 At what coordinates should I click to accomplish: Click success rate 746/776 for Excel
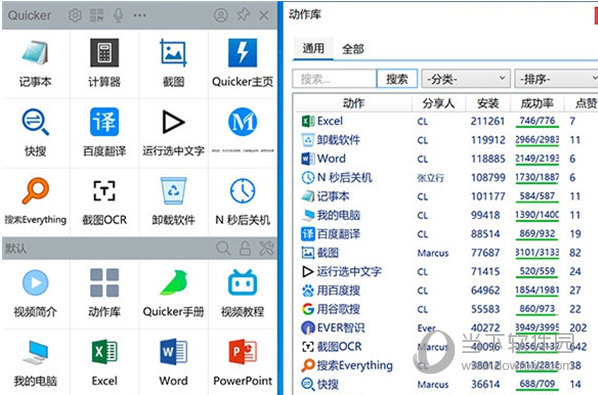click(537, 121)
